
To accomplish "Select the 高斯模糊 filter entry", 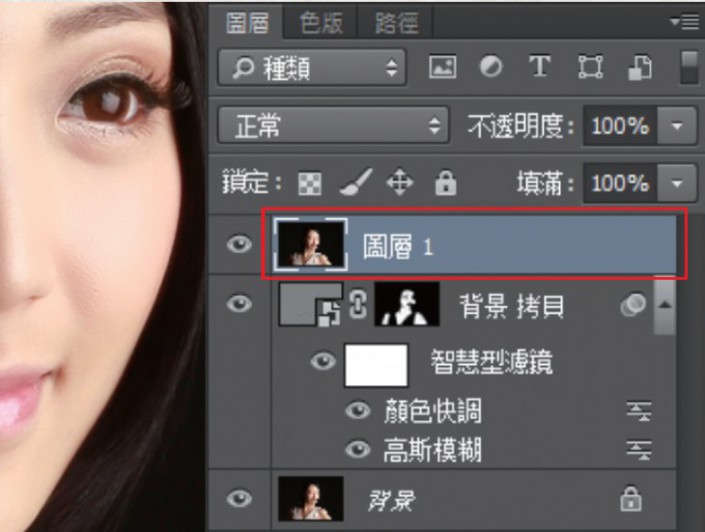I will click(433, 450).
